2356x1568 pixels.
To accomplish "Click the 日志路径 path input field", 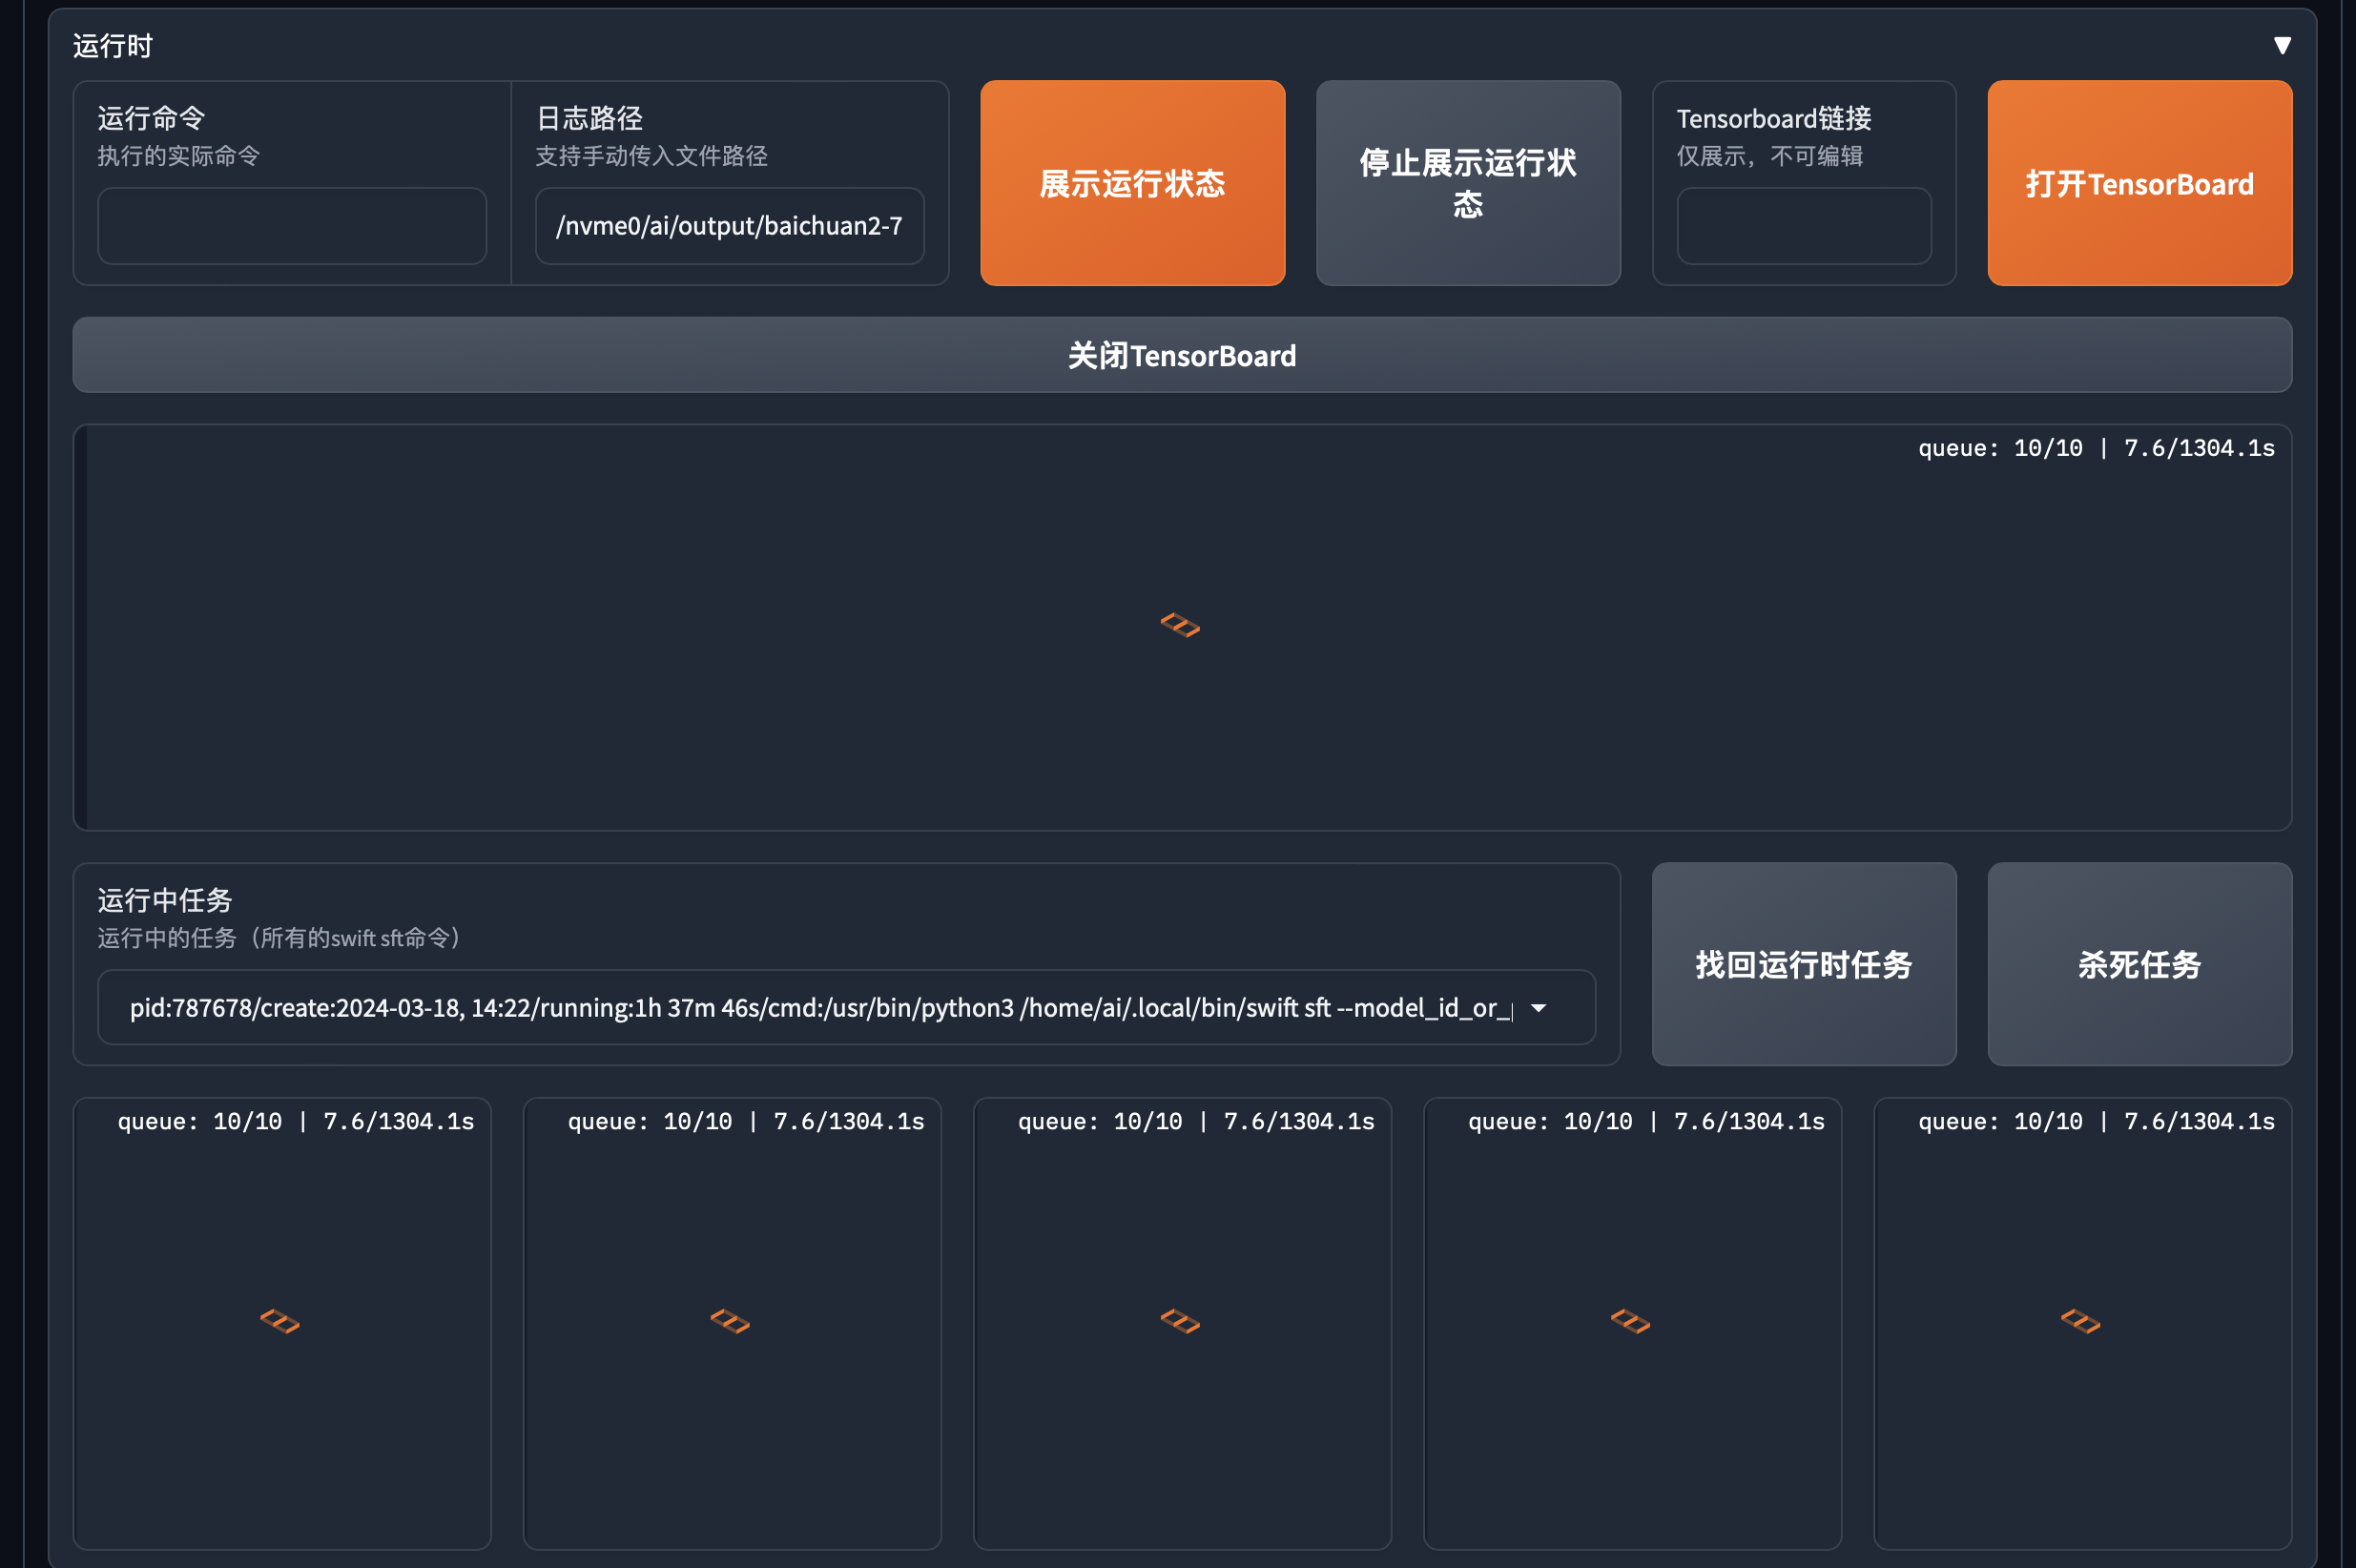I will pyautogui.click(x=729, y=226).
